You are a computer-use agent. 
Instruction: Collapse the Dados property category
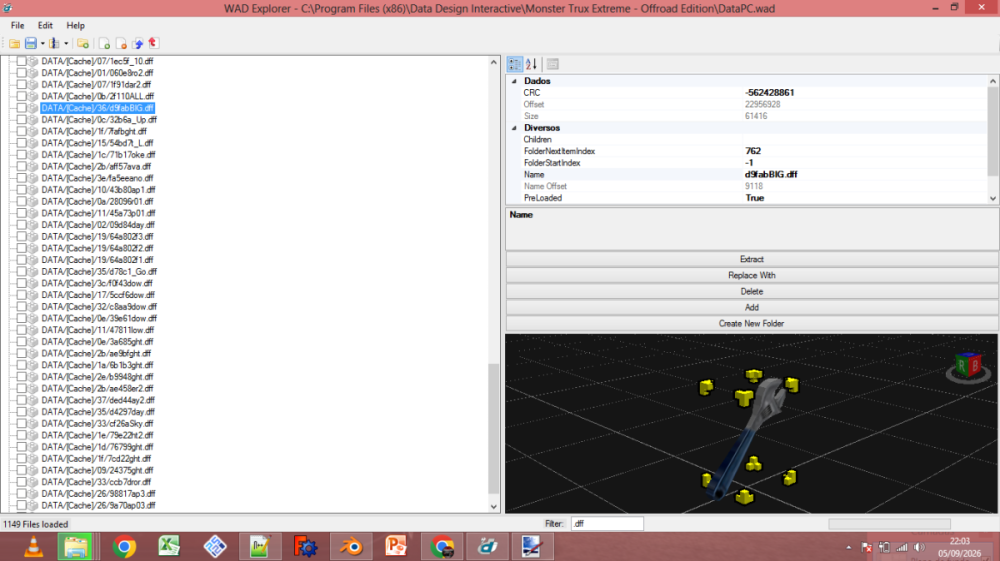click(514, 82)
